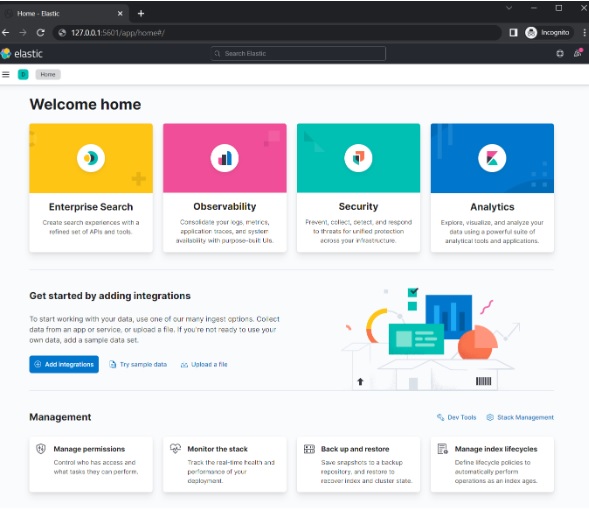589x513 pixels.
Task: Click the blue Analytics card banner
Action: pyautogui.click(x=492, y=158)
